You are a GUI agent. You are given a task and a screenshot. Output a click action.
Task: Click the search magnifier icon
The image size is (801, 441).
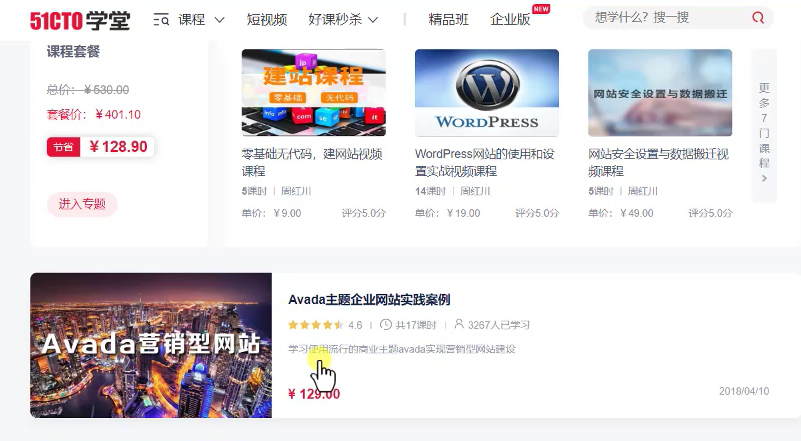click(758, 18)
